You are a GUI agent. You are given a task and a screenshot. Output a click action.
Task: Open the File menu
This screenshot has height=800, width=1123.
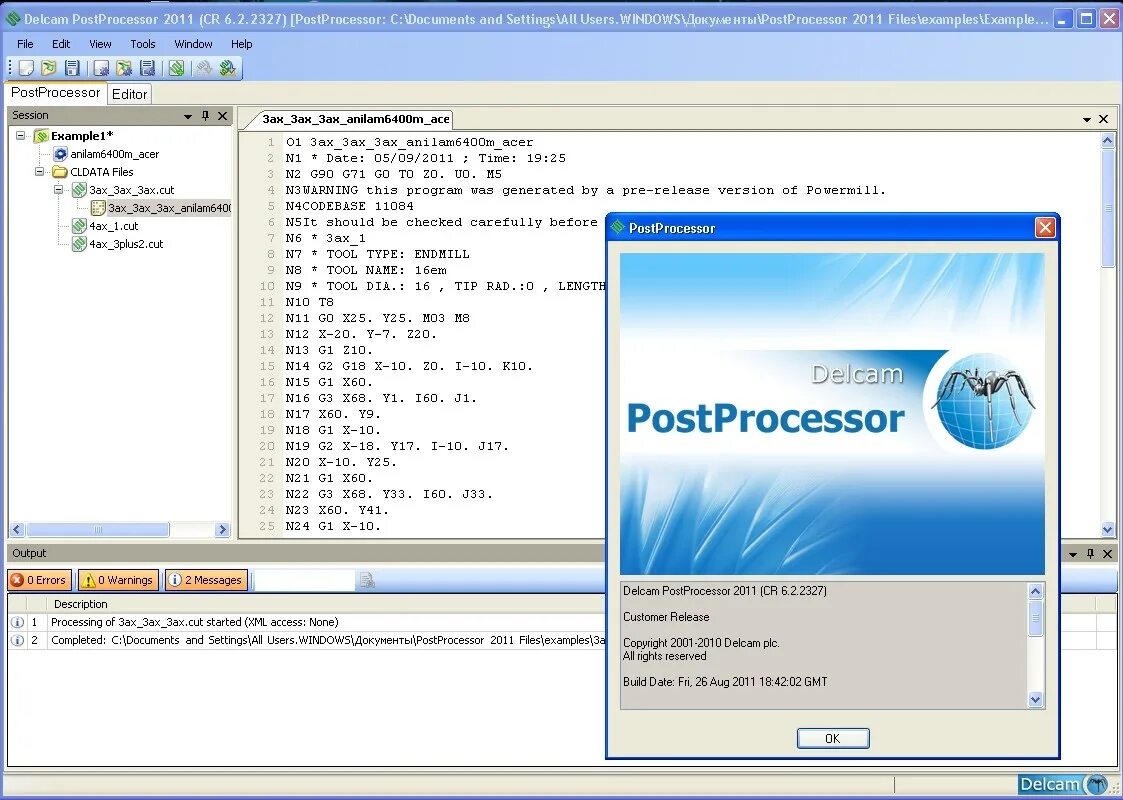tap(25, 44)
